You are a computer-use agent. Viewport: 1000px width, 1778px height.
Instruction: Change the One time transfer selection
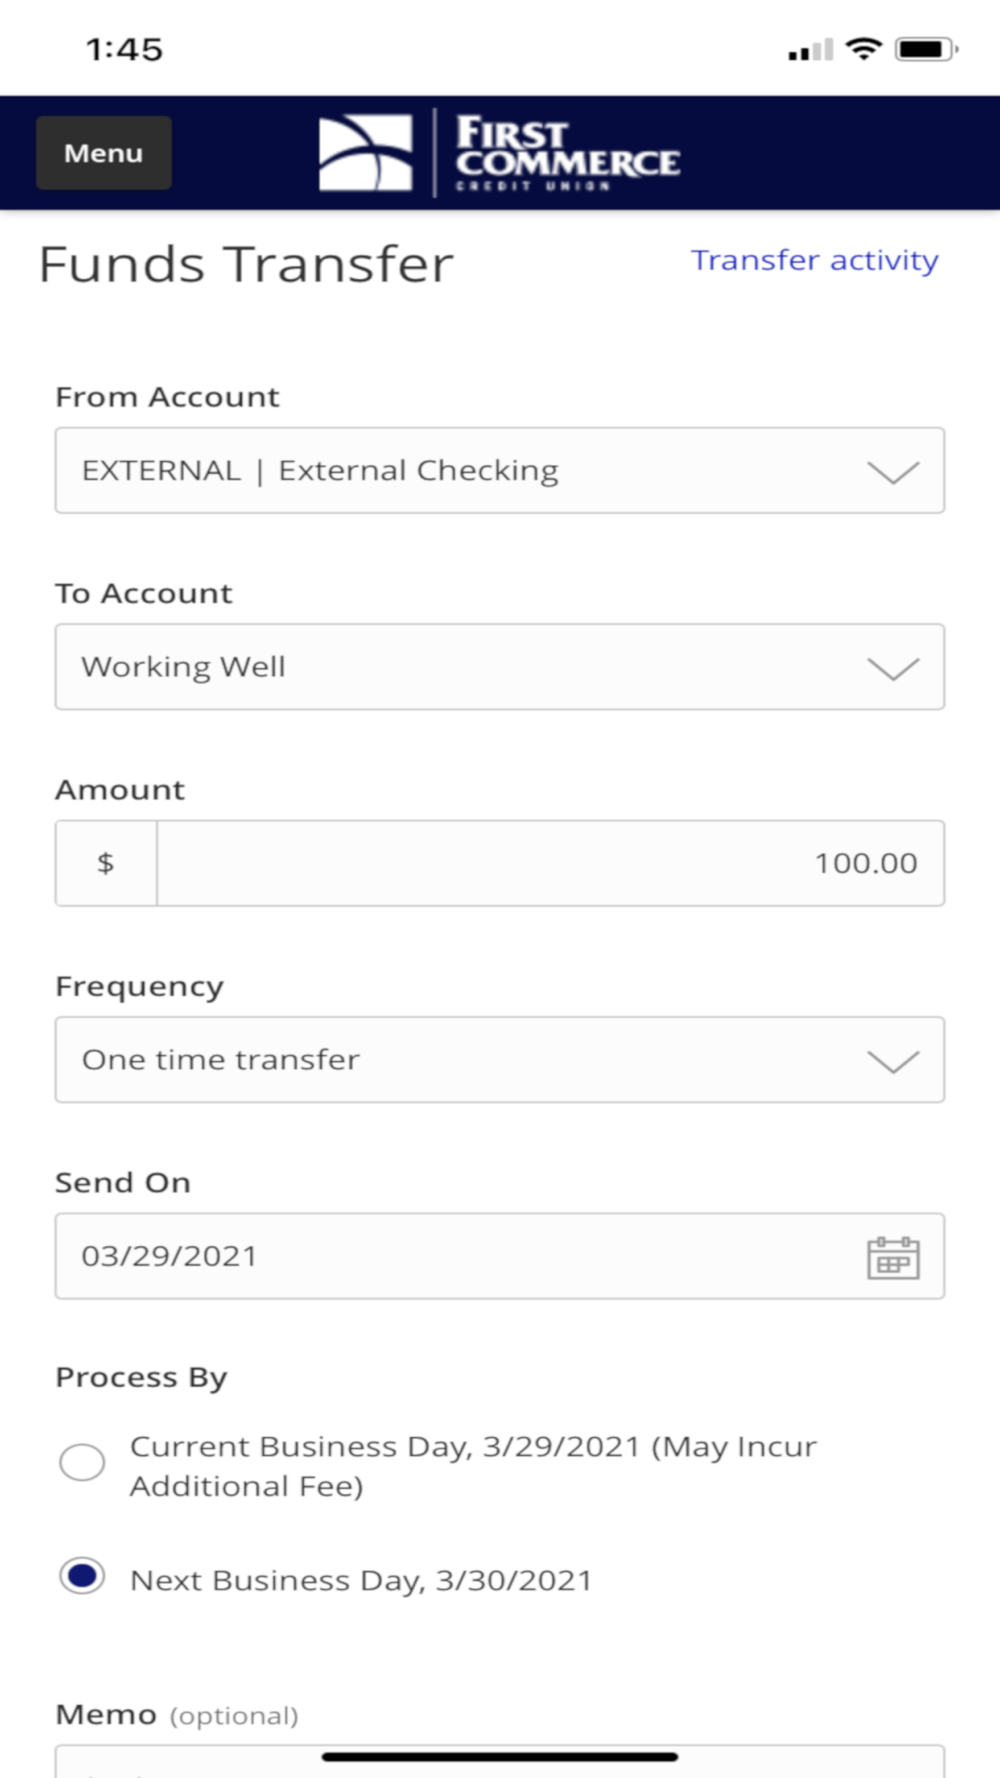tap(500, 1060)
